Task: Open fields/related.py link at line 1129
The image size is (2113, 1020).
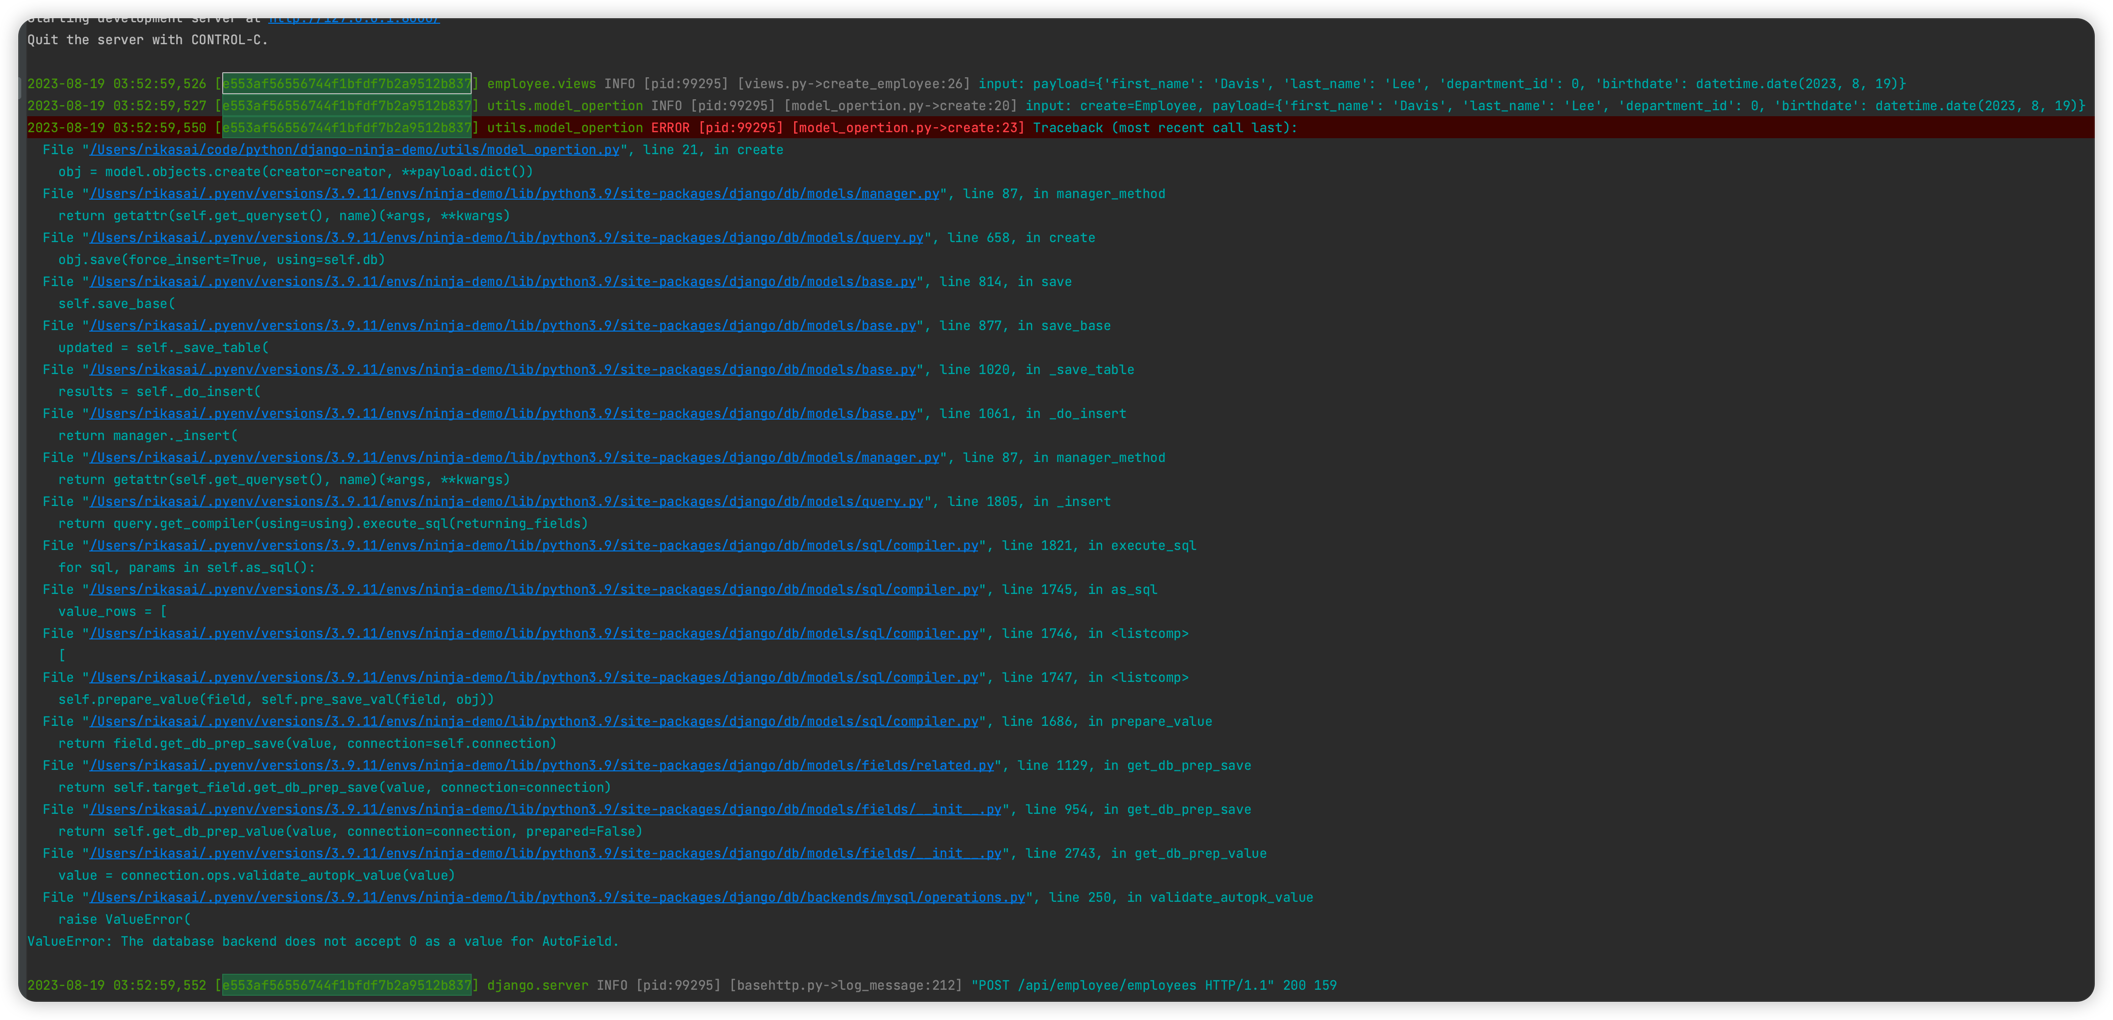Action: [x=542, y=766]
